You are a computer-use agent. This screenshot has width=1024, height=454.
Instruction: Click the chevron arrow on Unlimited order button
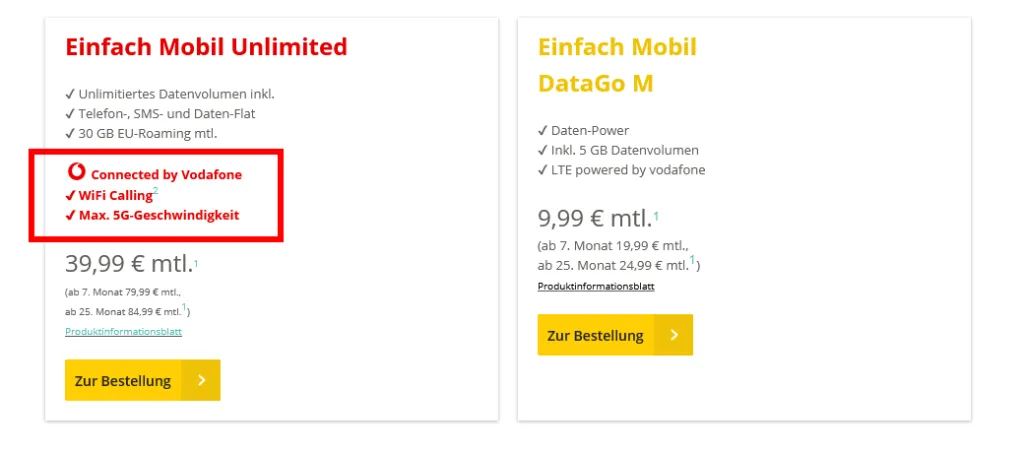tap(202, 380)
